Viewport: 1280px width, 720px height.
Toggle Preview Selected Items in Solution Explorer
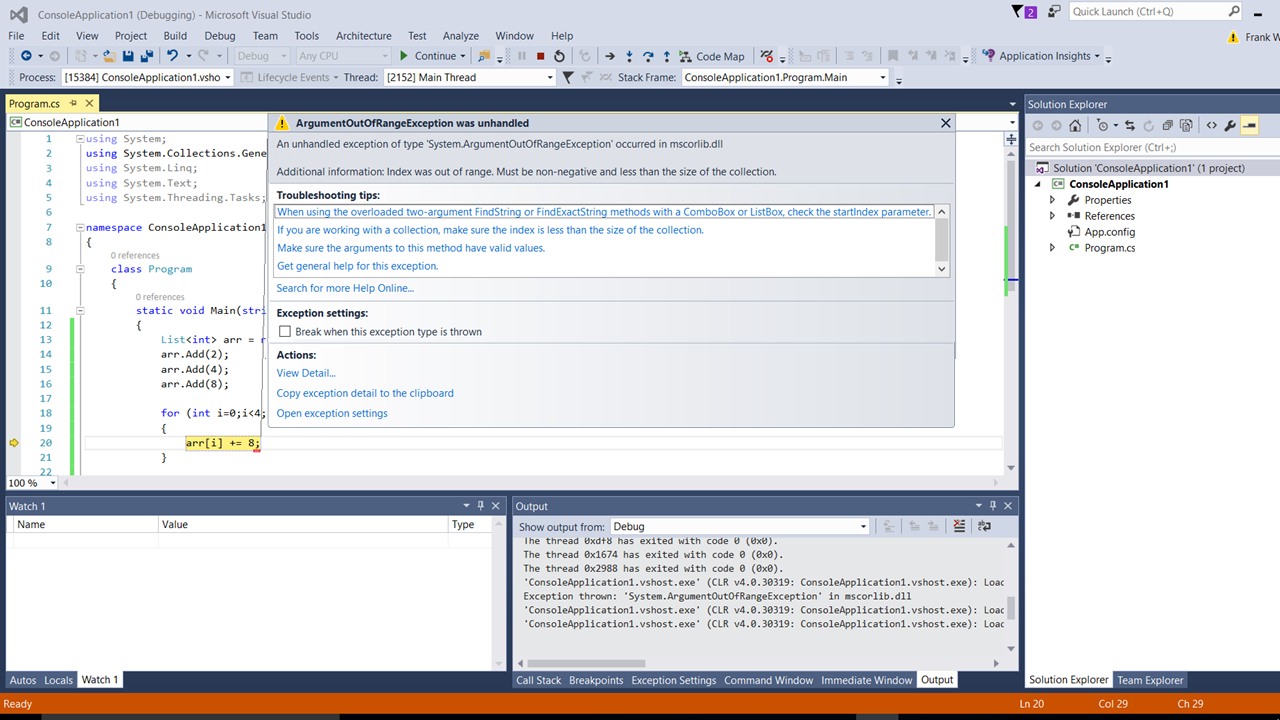(x=1249, y=126)
